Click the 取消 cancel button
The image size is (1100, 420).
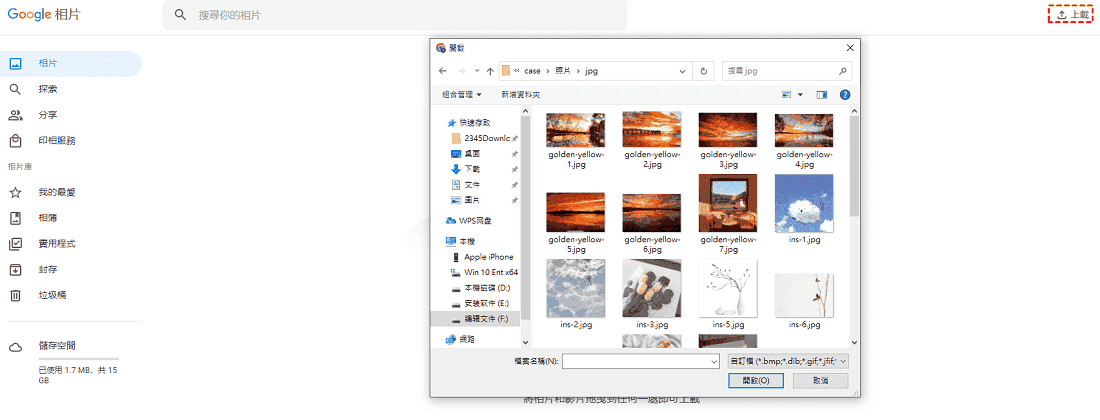click(x=820, y=381)
